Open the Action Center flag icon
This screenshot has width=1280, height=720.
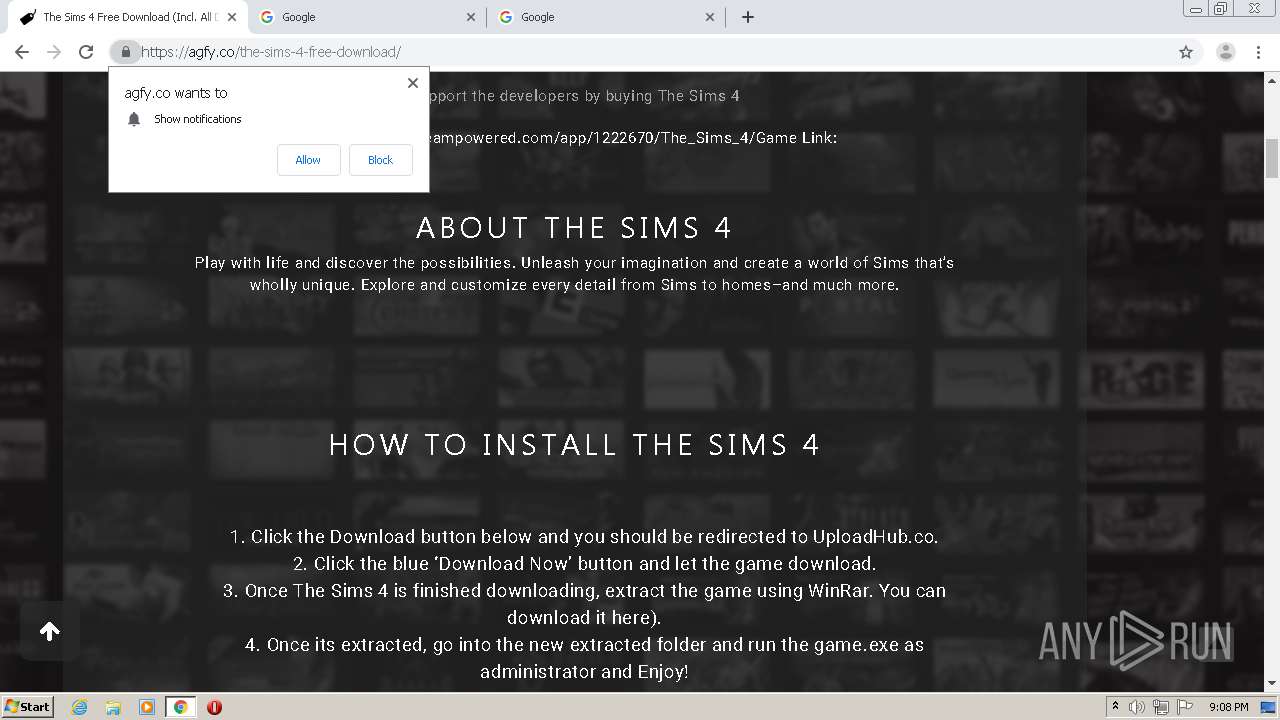tap(1183, 707)
